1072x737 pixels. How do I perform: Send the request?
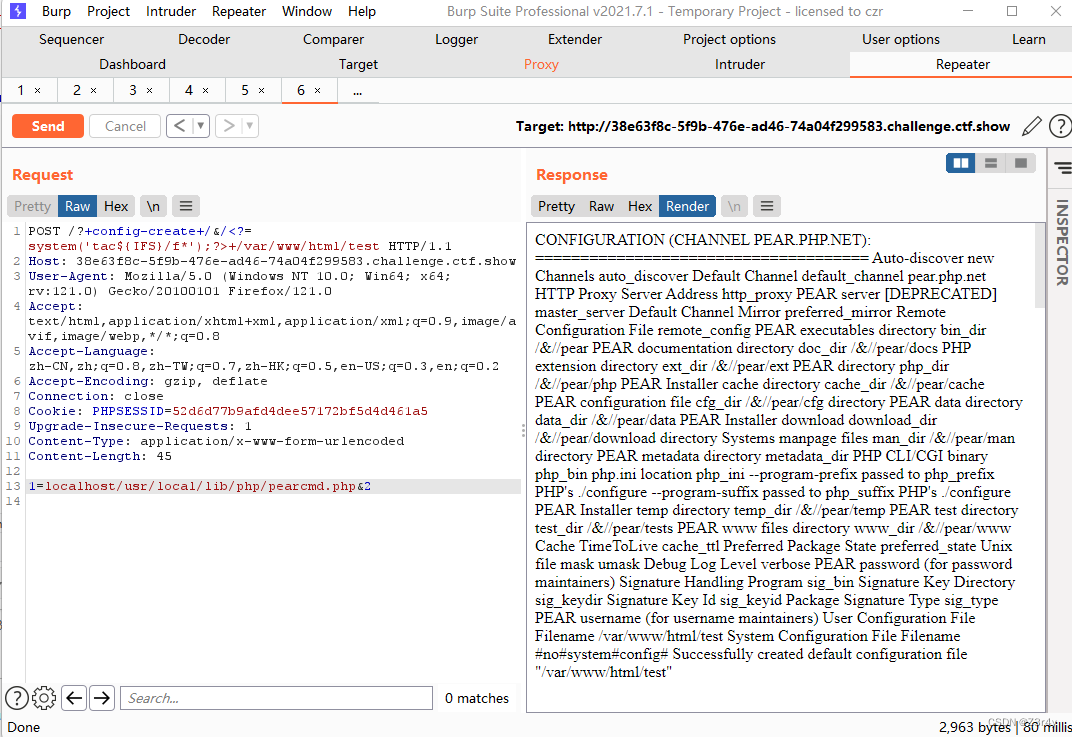click(x=48, y=126)
